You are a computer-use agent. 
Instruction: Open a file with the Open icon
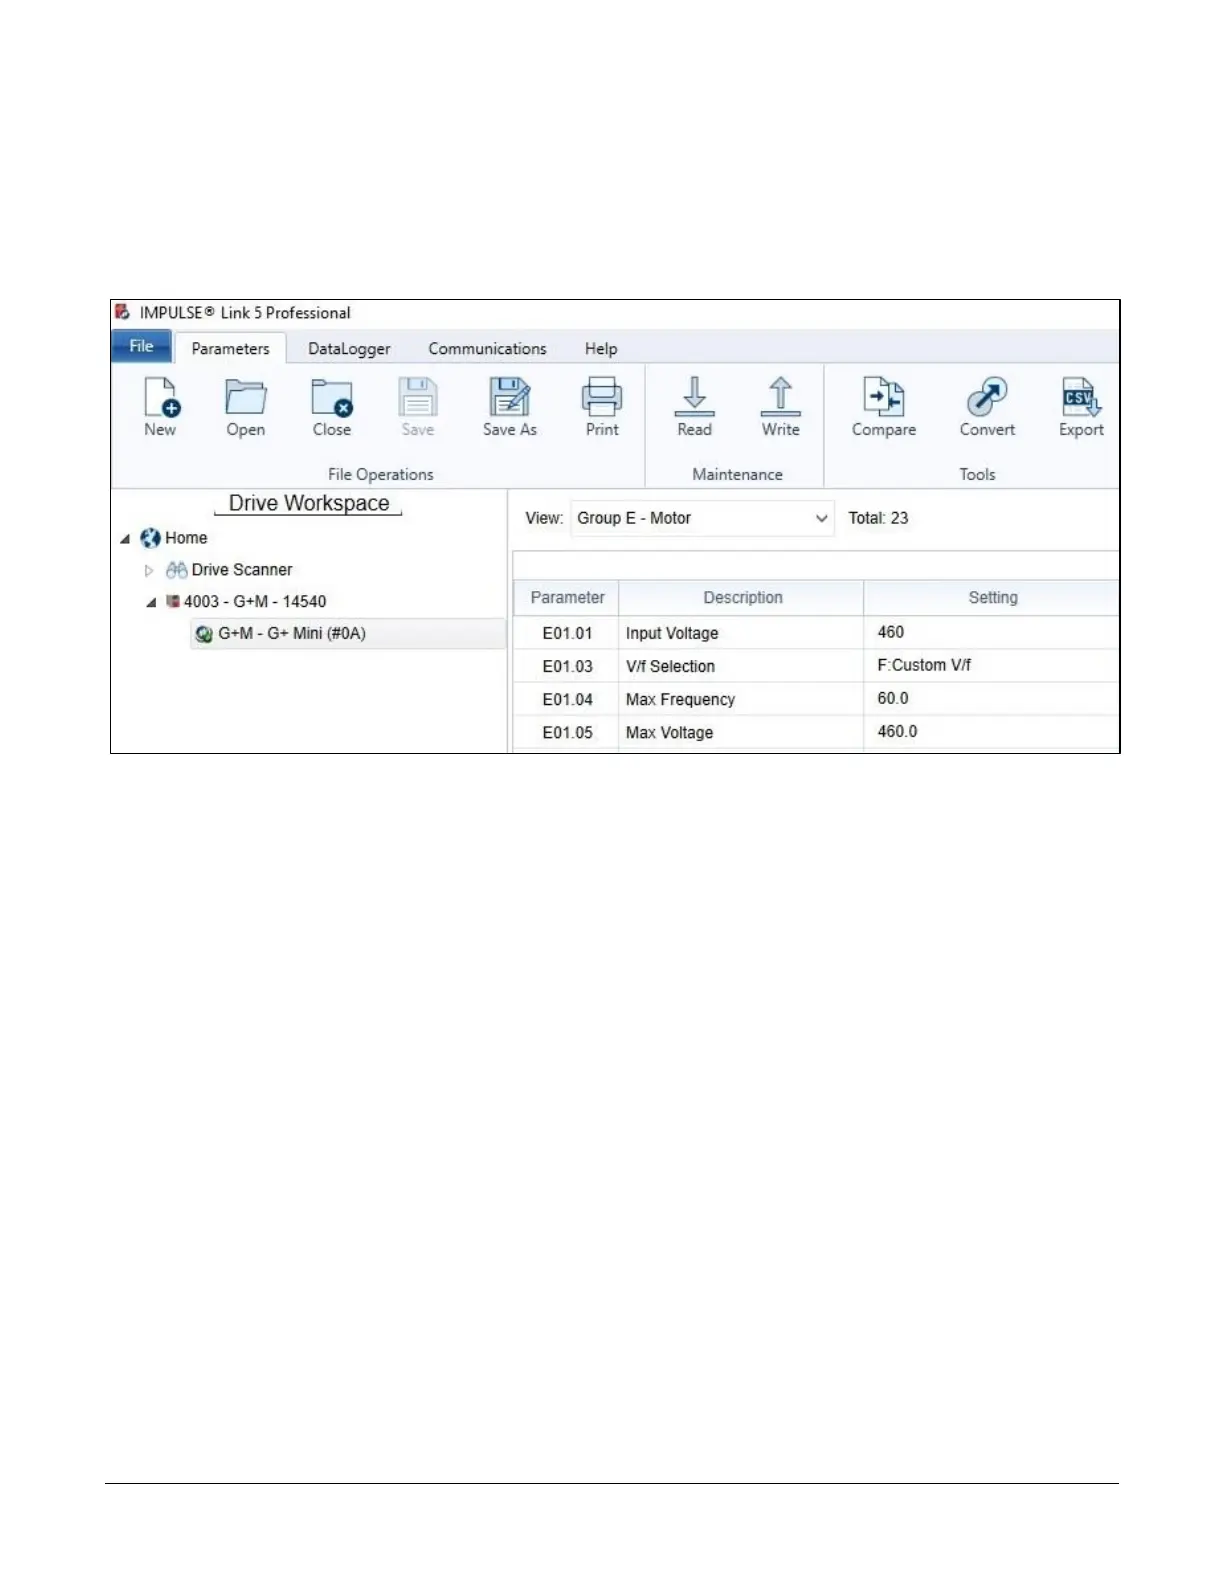(x=245, y=397)
